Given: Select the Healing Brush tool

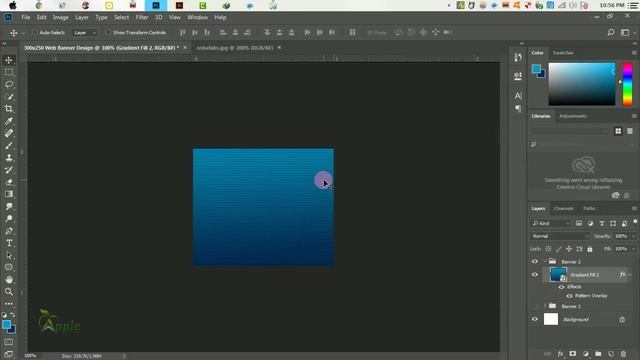Looking at the screenshot, I should click(9, 133).
